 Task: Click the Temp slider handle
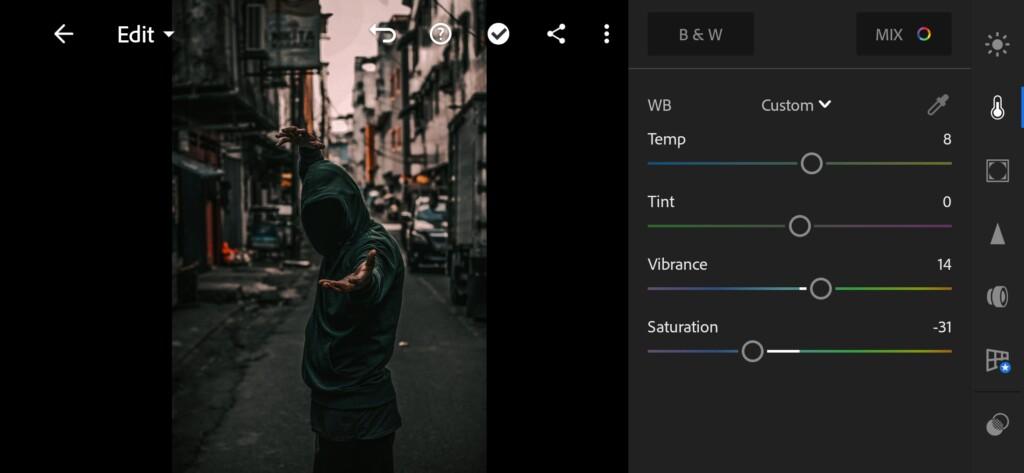[812, 163]
